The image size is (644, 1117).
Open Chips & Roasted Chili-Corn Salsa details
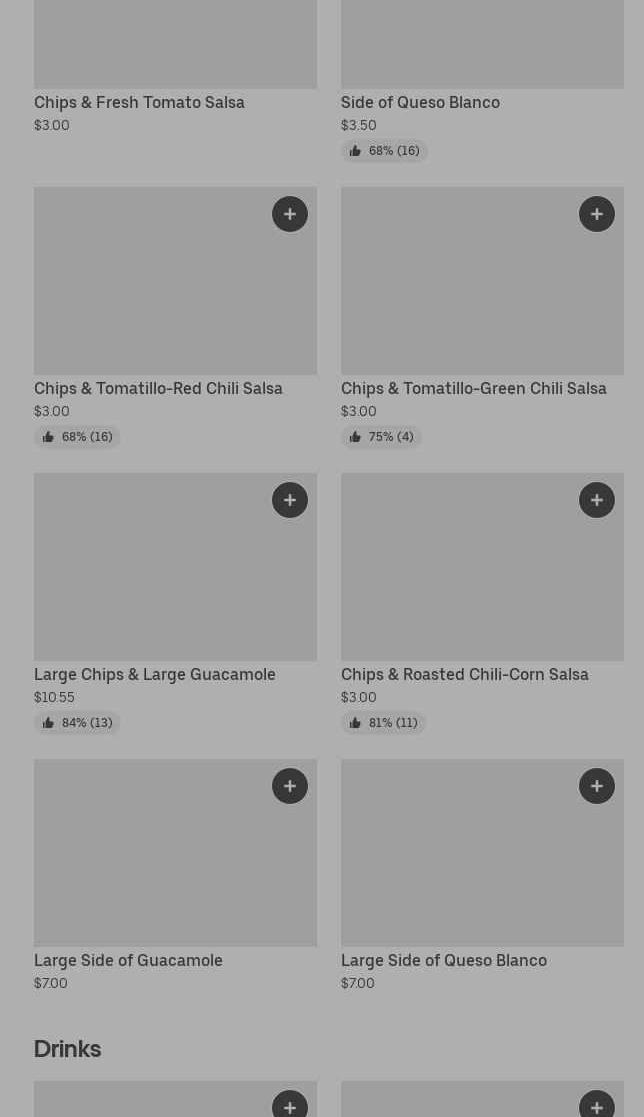coord(464,674)
